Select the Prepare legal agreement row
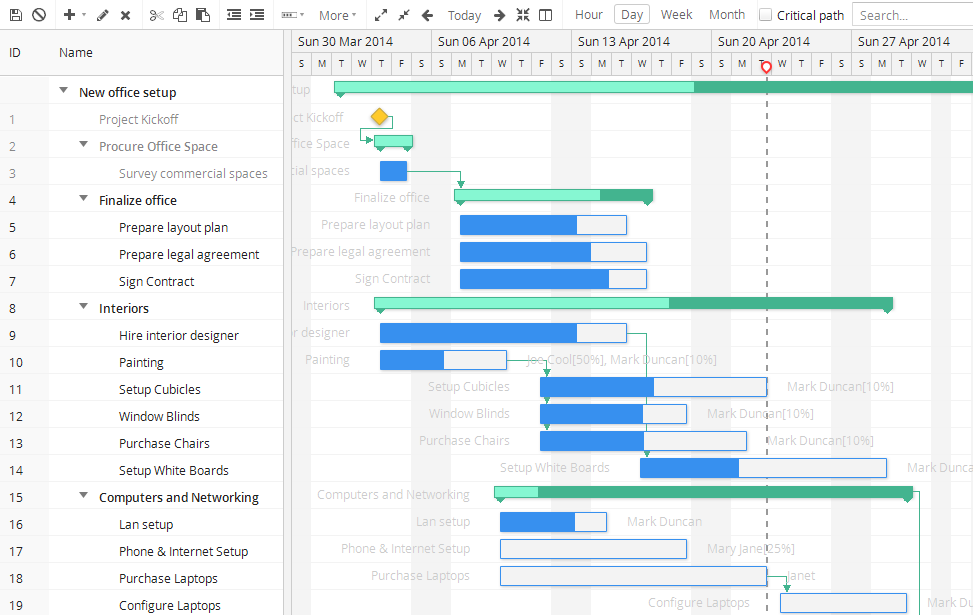The image size is (973, 615). click(x=141, y=254)
